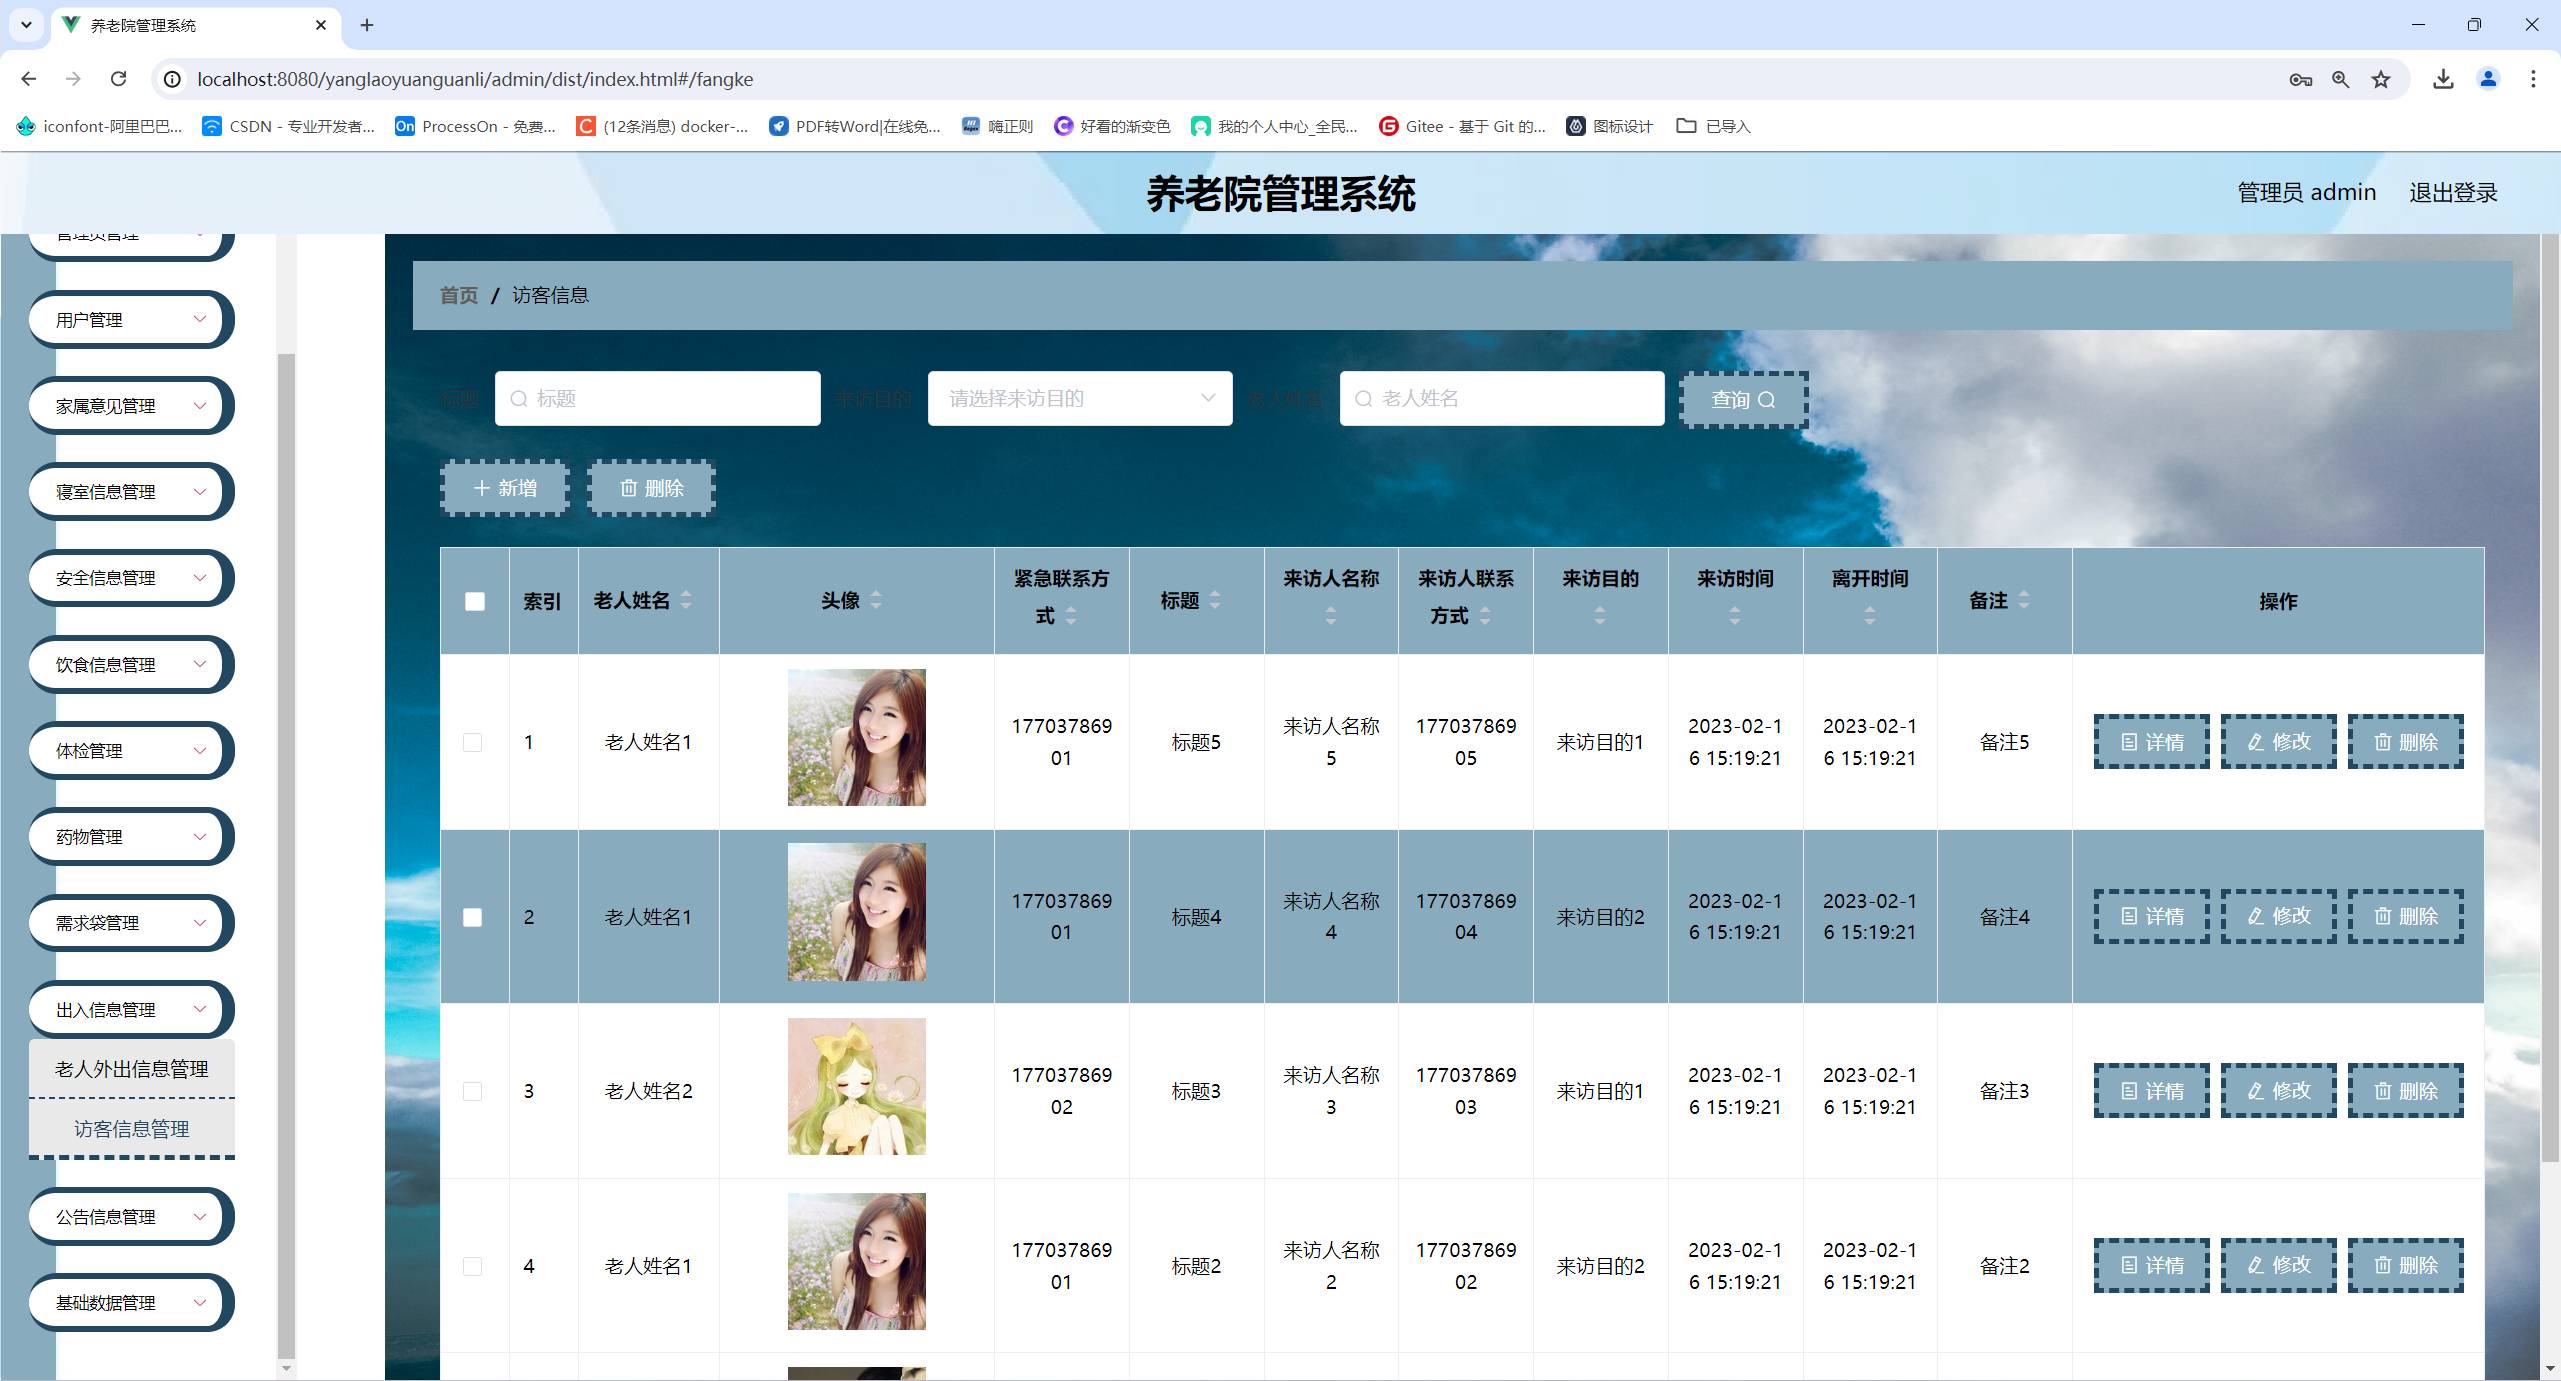Viewport: 2561px width, 1381px height.
Task: Click the Gitee bookmark icon in bookmarks bar
Action: pos(1388,126)
